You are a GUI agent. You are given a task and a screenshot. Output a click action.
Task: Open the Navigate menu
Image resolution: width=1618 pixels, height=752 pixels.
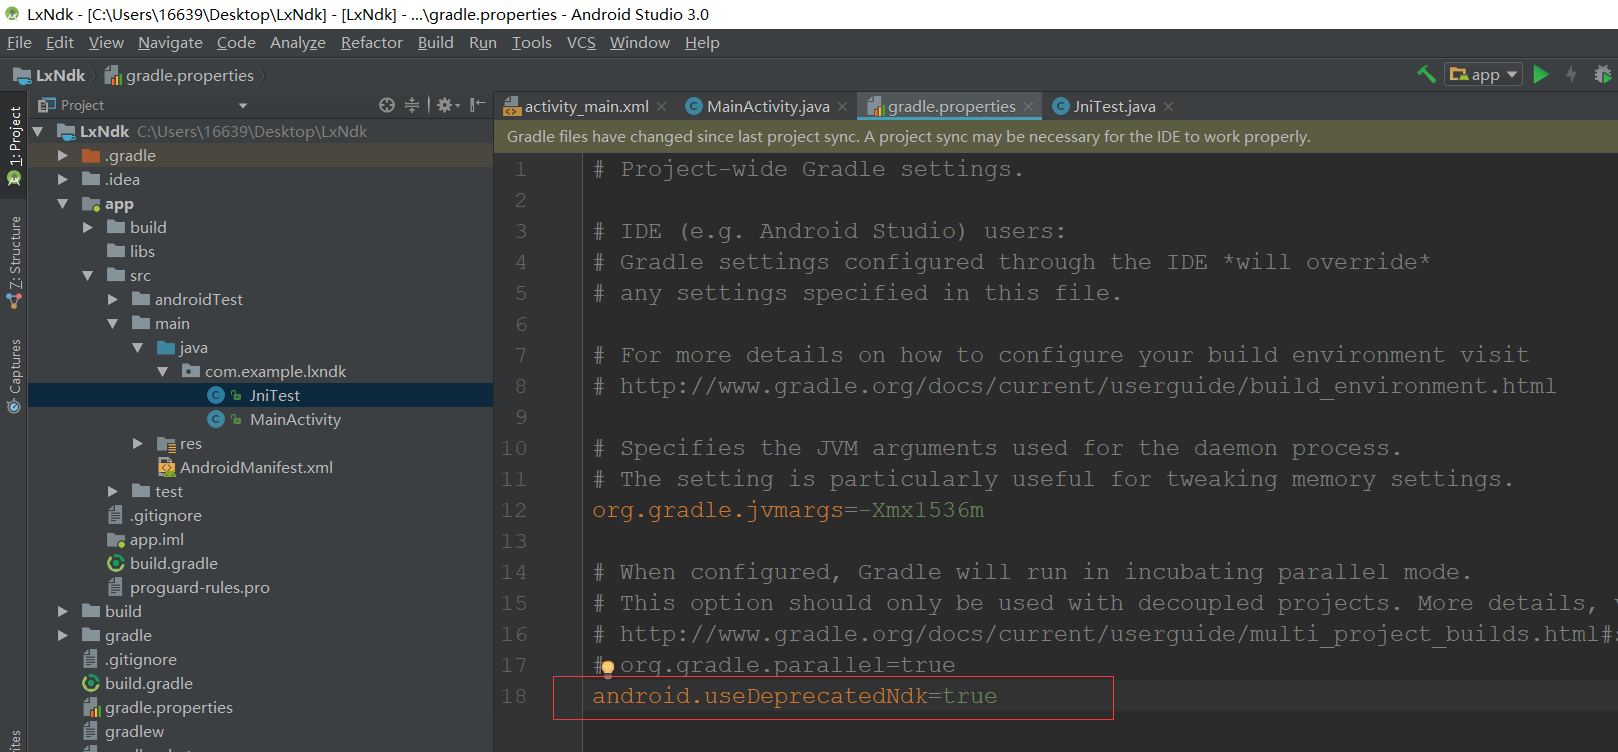pos(170,42)
